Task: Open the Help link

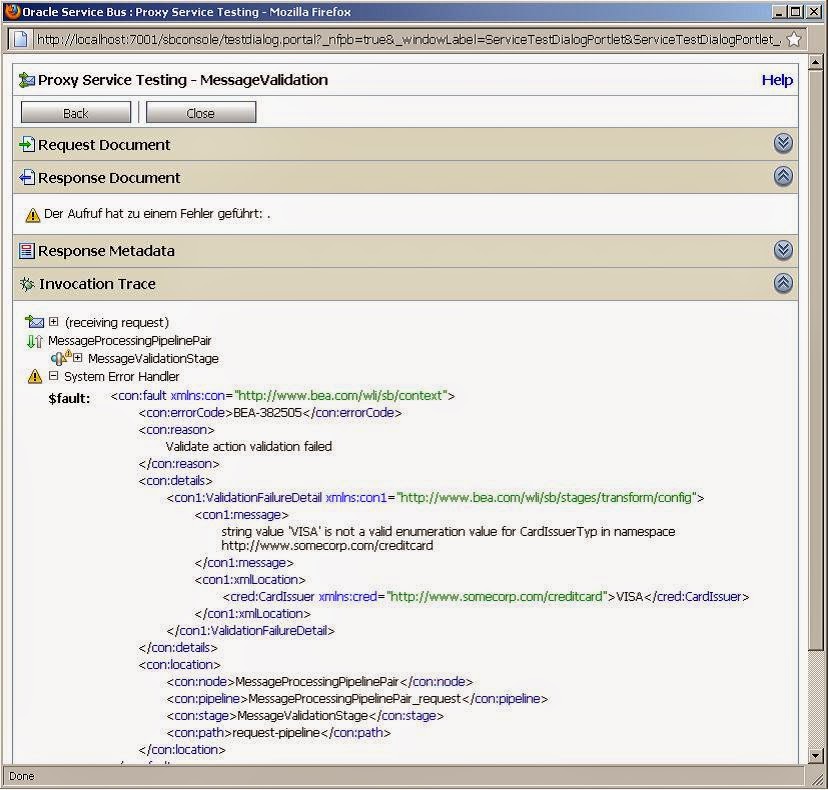Action: tap(777, 80)
